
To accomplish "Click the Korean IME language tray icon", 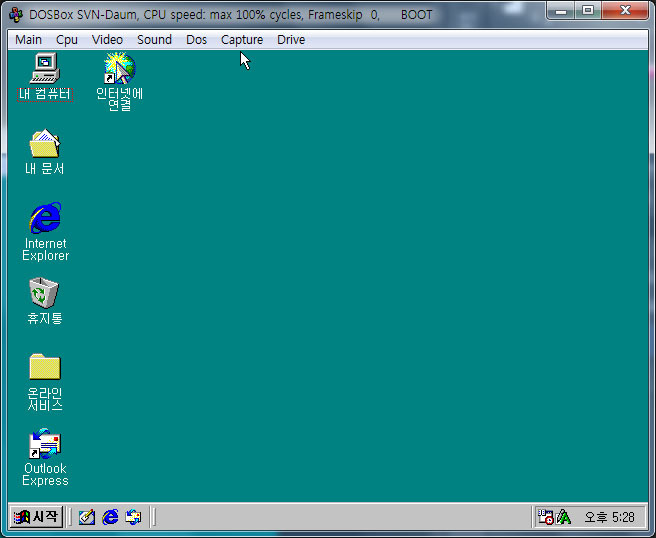I will point(564,517).
